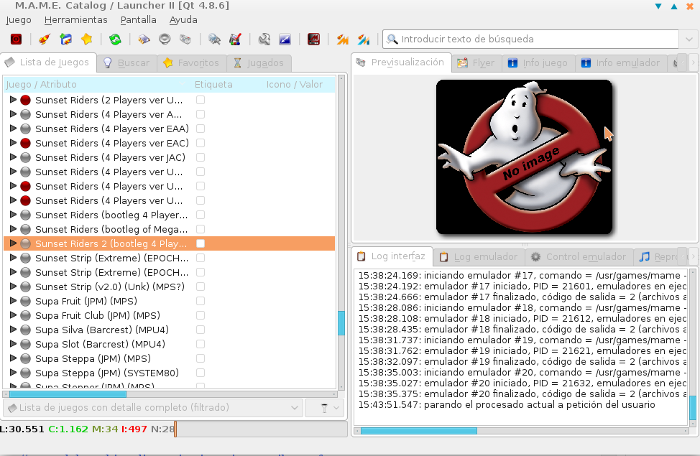Viewport: 700px width, 456px height.
Task: Click the Icono / Valor column header
Action: click(295, 84)
